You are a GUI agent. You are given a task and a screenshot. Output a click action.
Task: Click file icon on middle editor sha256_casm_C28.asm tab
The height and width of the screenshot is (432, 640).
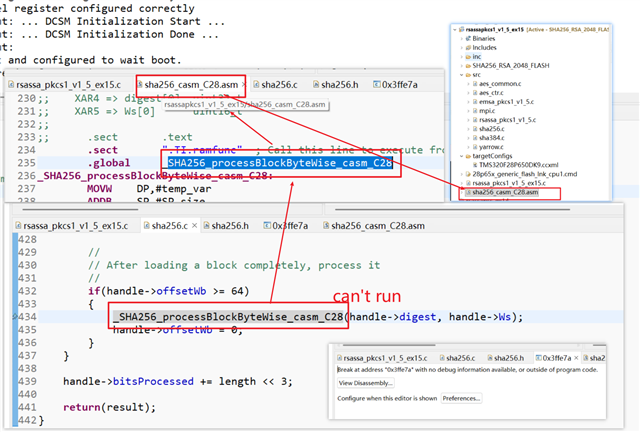pos(326,225)
